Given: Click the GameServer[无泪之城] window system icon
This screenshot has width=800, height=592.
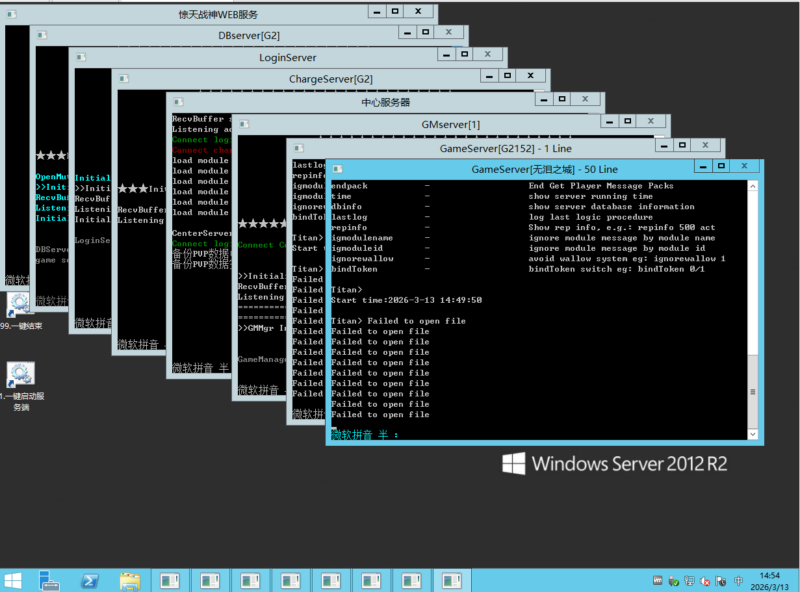Looking at the screenshot, I should point(338,169).
